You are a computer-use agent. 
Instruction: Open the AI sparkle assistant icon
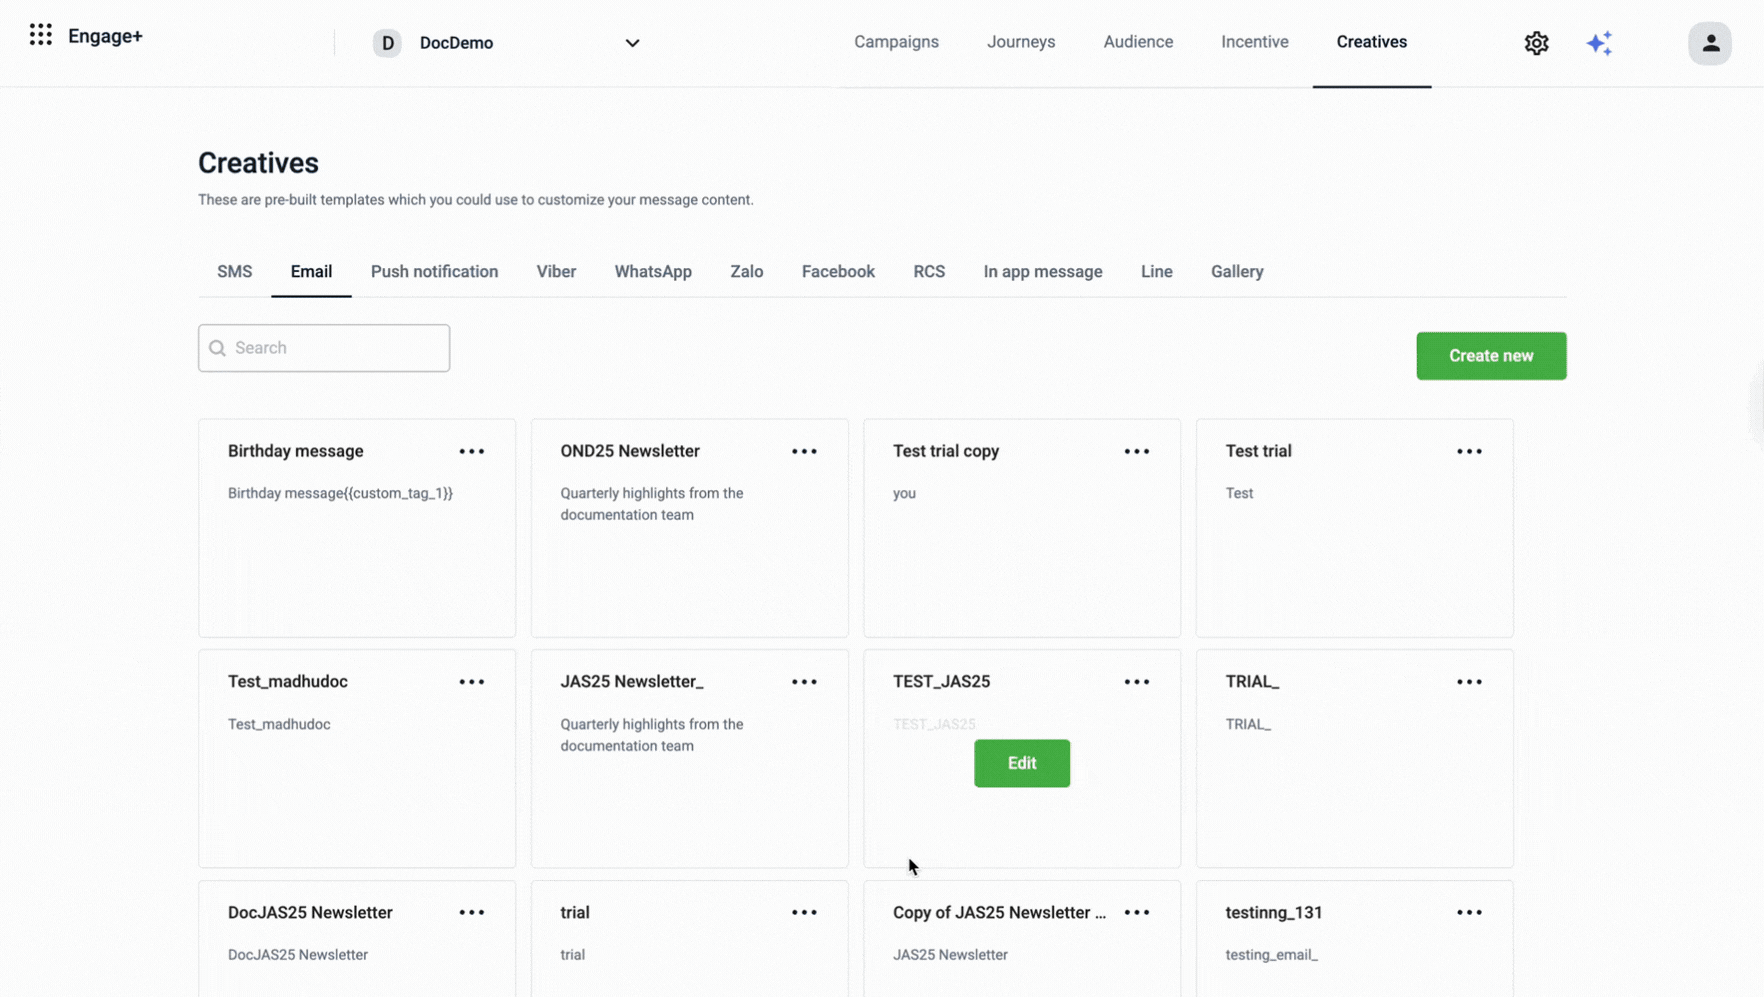point(1599,43)
